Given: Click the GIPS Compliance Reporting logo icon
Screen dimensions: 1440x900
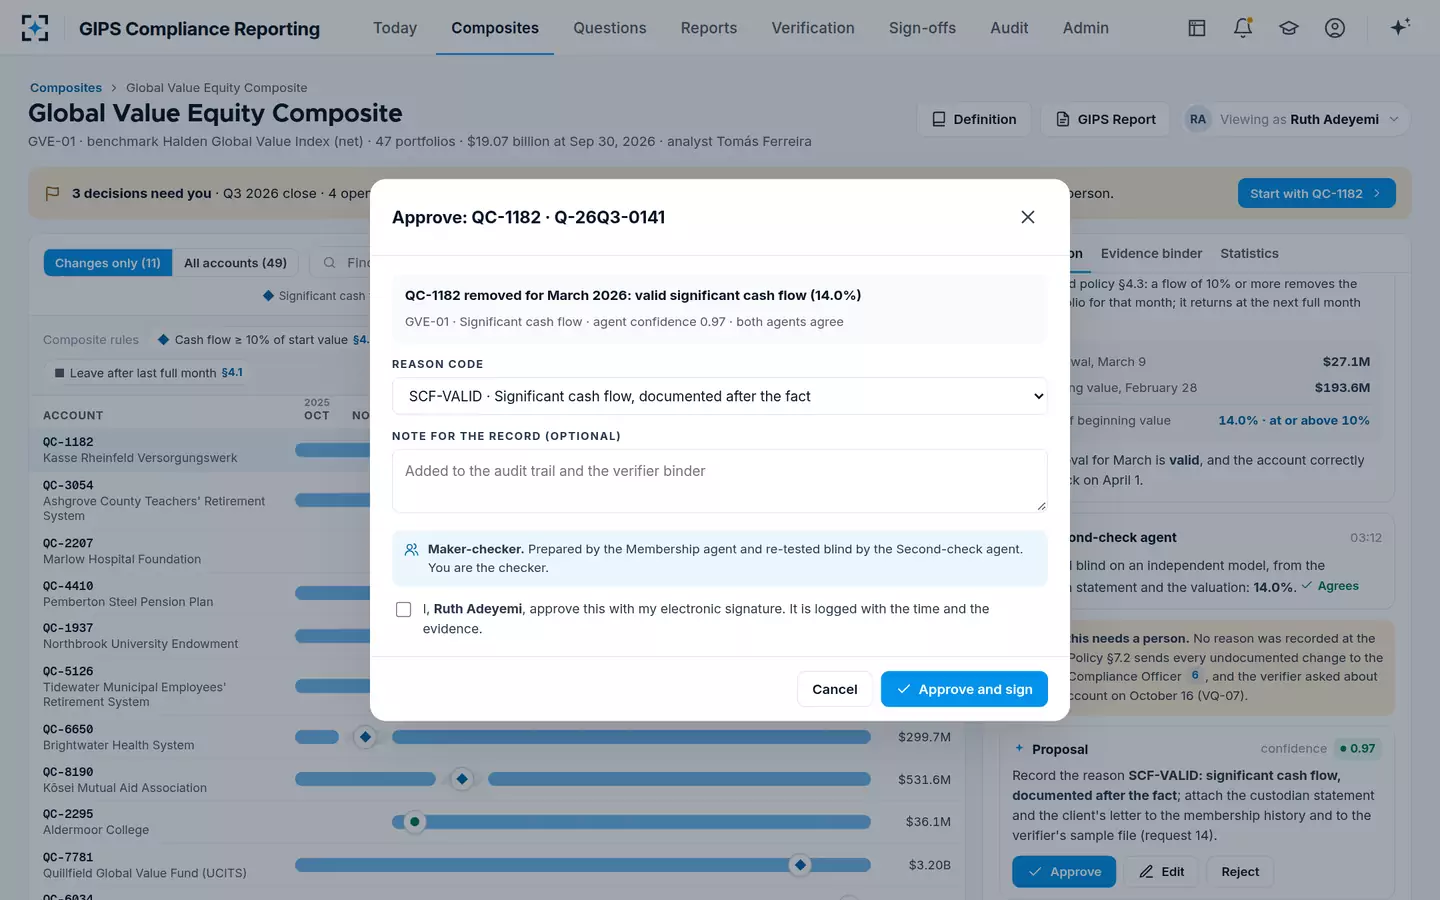Looking at the screenshot, I should [x=35, y=28].
